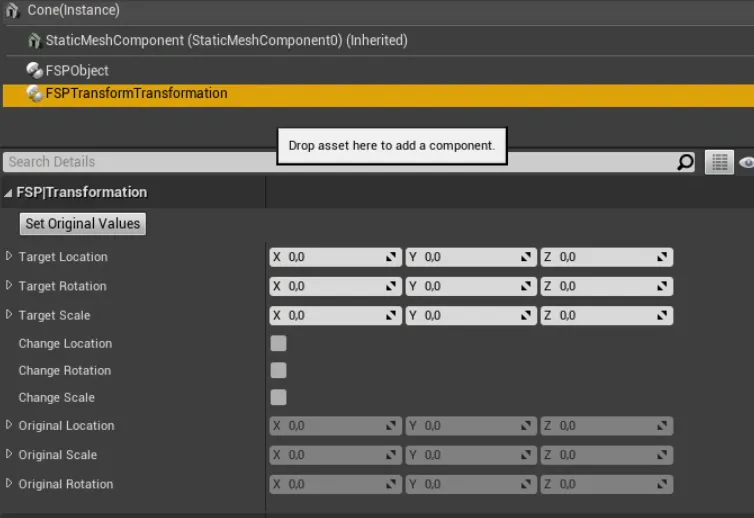Click the Cone(Instance) actor icon
This screenshot has height=518, width=754.
[13, 10]
